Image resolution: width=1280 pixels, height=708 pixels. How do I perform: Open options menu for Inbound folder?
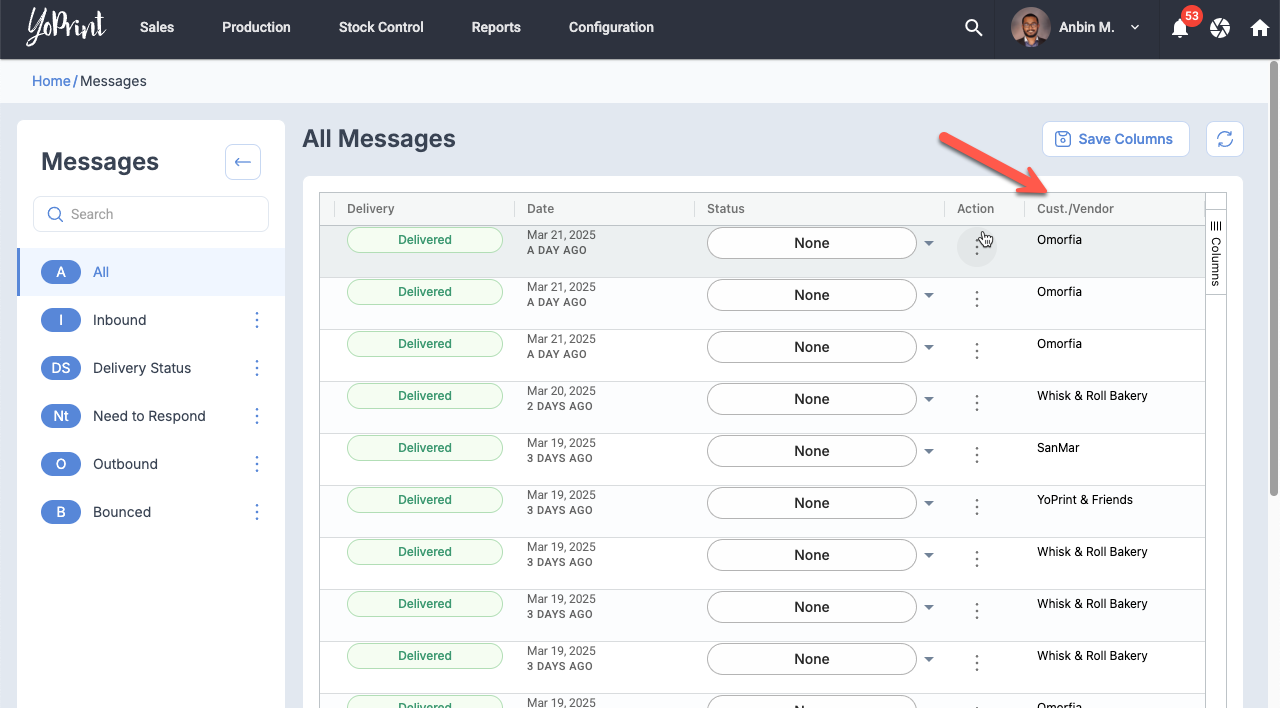(x=257, y=320)
